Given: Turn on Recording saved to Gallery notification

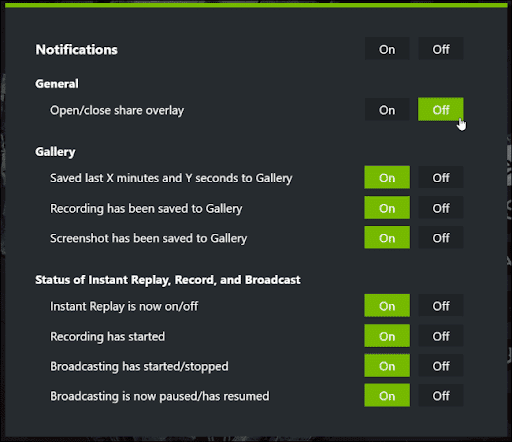Looking at the screenshot, I should pyautogui.click(x=387, y=208).
